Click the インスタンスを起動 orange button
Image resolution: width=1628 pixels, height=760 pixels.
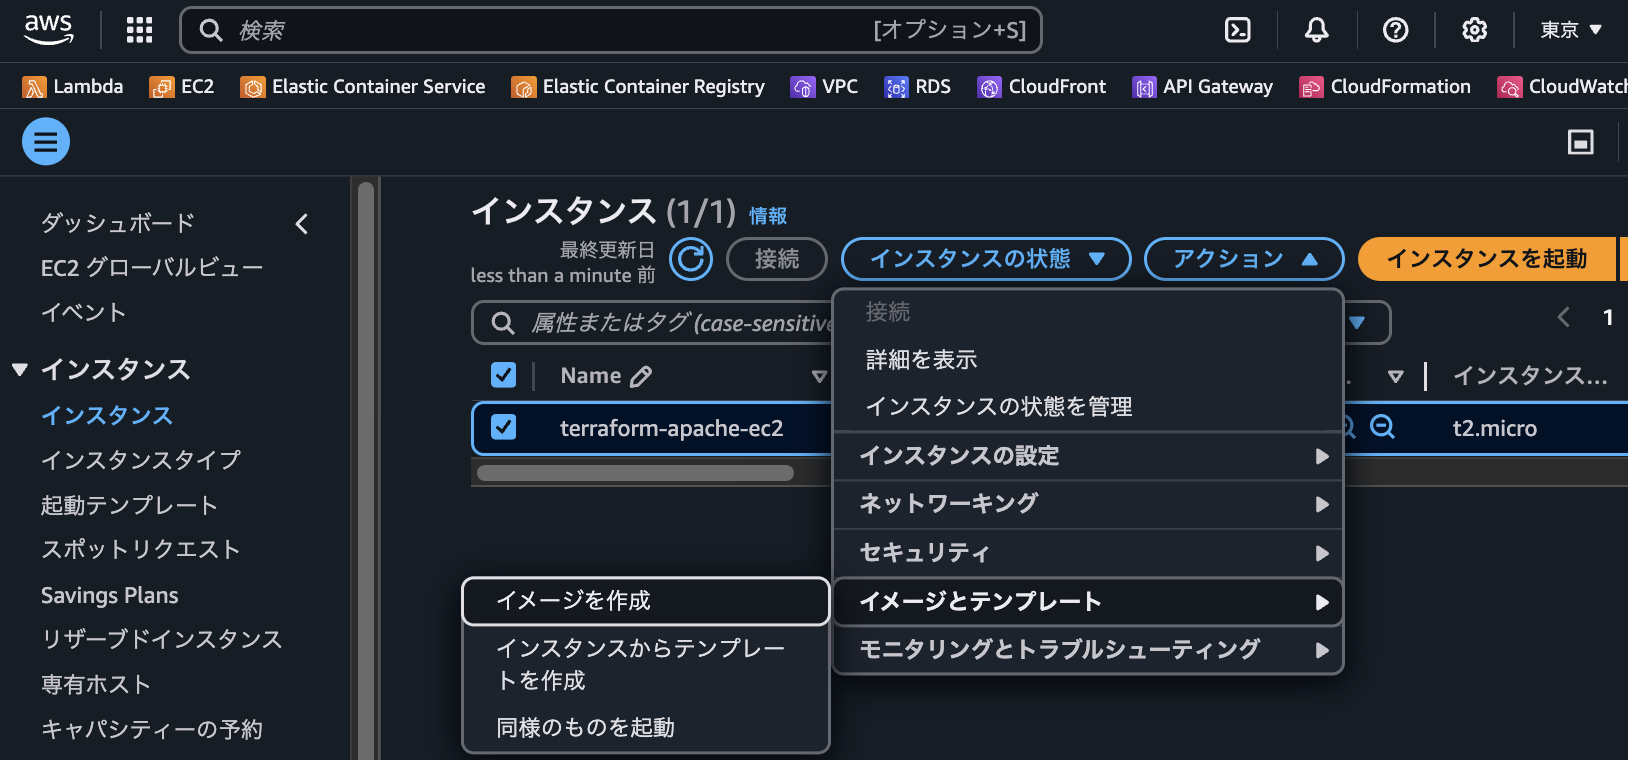click(1487, 259)
